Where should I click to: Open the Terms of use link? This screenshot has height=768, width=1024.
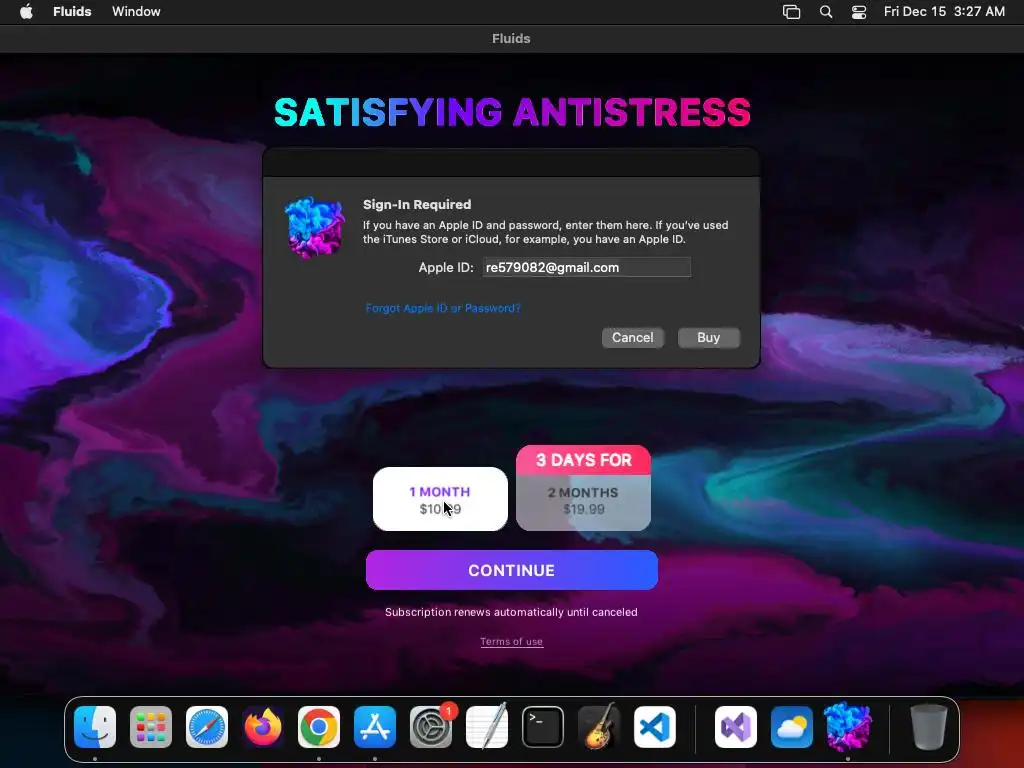point(511,641)
